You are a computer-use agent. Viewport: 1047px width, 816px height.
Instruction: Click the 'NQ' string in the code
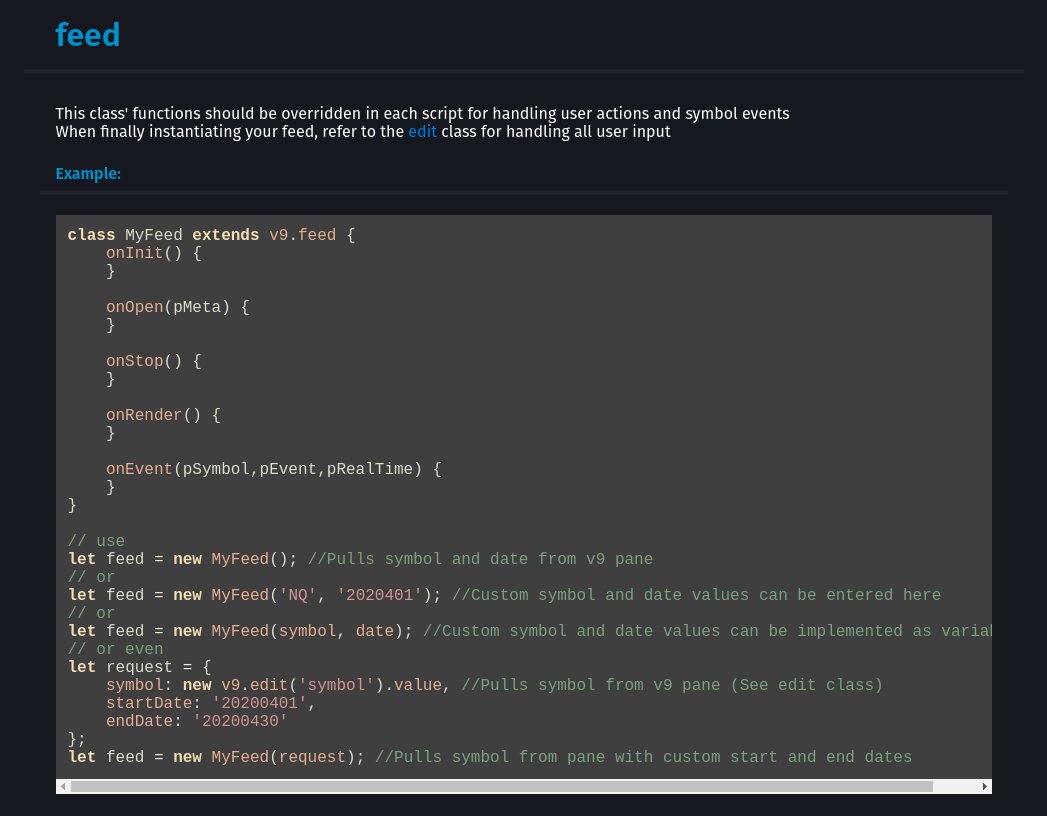(x=297, y=595)
